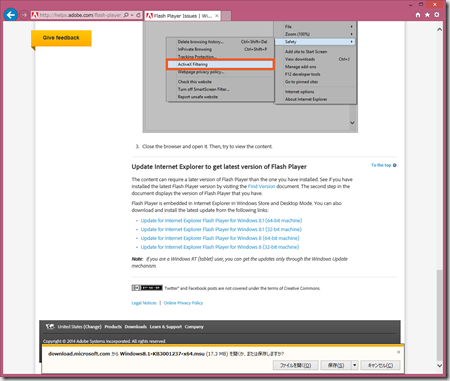The width and height of the screenshot is (450, 381).
Task: Open the Tools gear icon
Action: (x=437, y=15)
